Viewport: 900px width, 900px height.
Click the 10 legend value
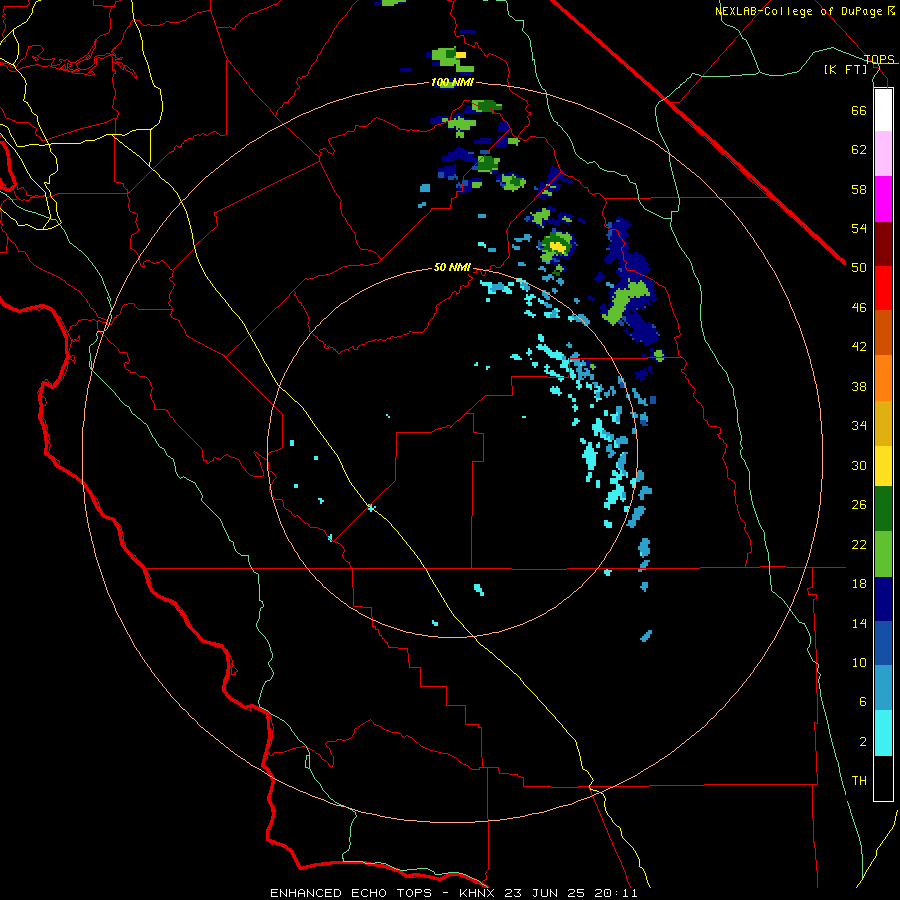(859, 663)
